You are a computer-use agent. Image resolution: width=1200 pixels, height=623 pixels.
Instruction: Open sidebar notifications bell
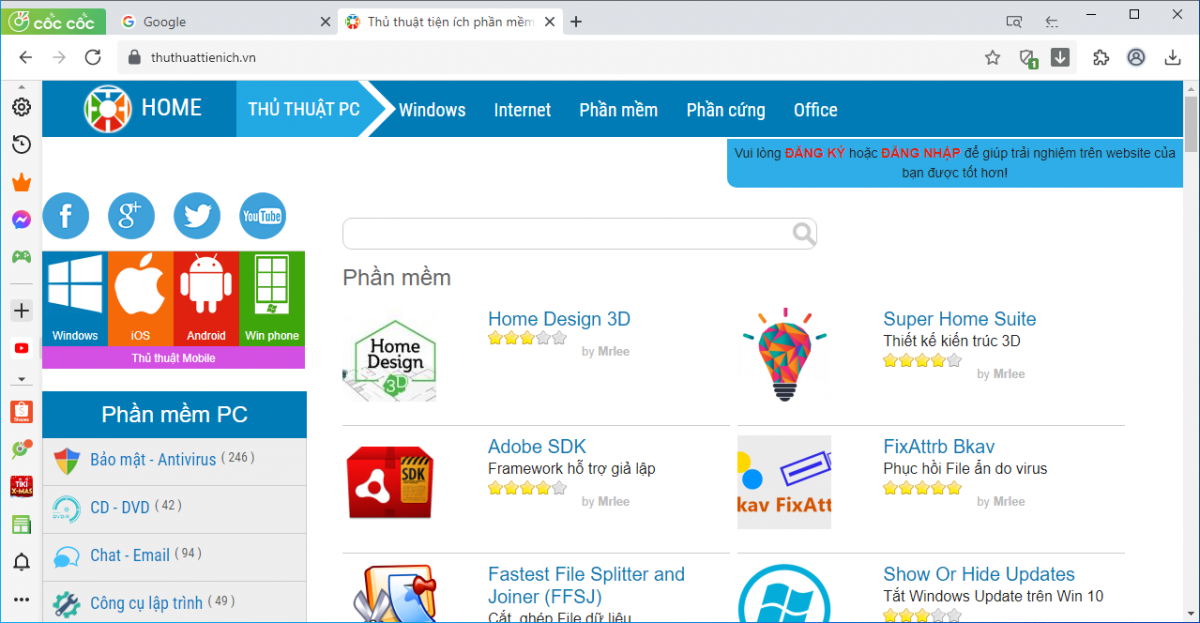[x=21, y=562]
